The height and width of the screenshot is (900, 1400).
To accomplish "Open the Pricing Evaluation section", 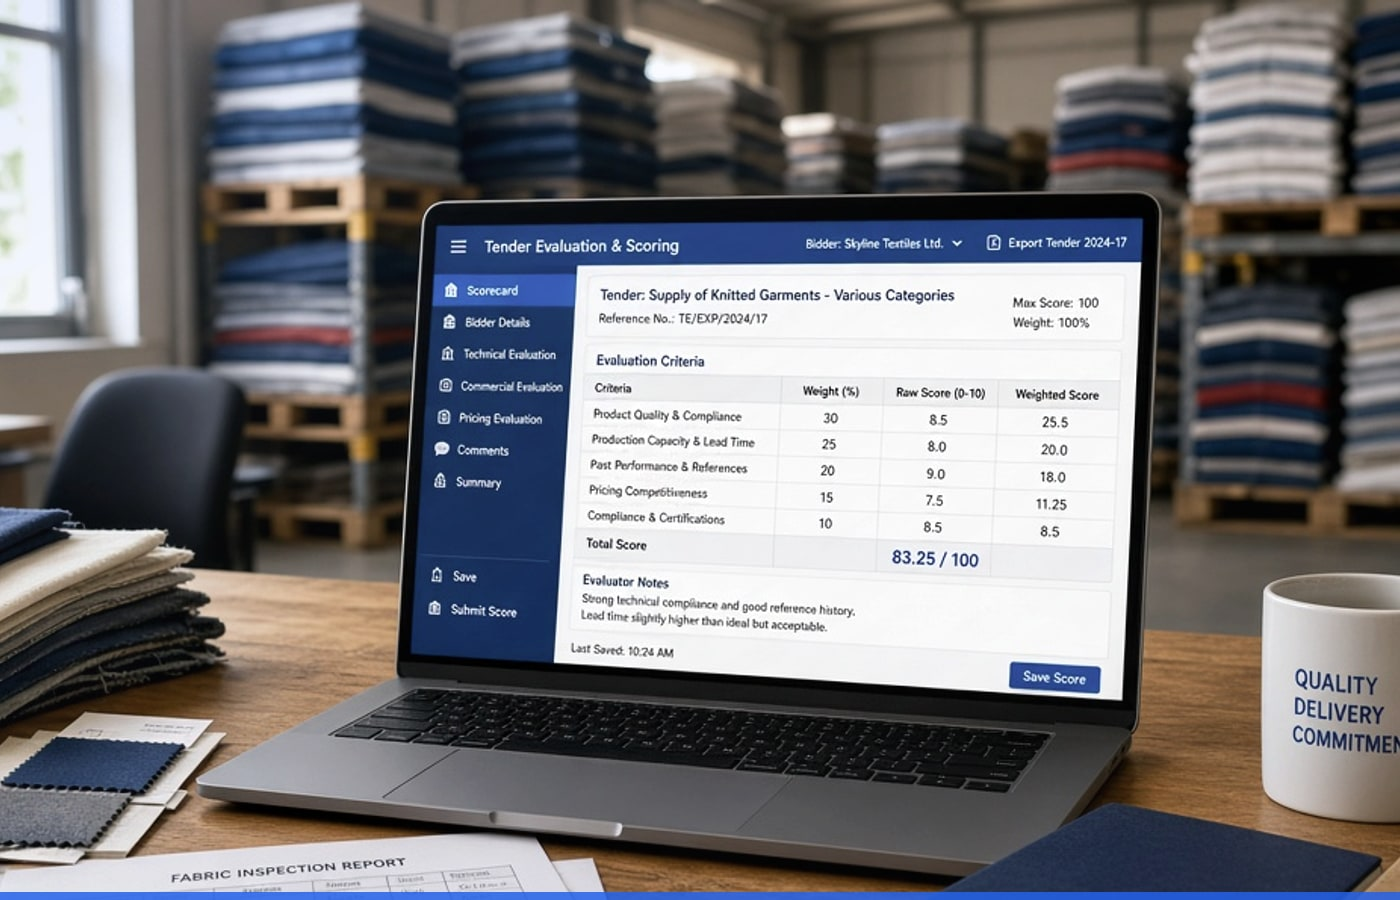I will tap(500, 418).
